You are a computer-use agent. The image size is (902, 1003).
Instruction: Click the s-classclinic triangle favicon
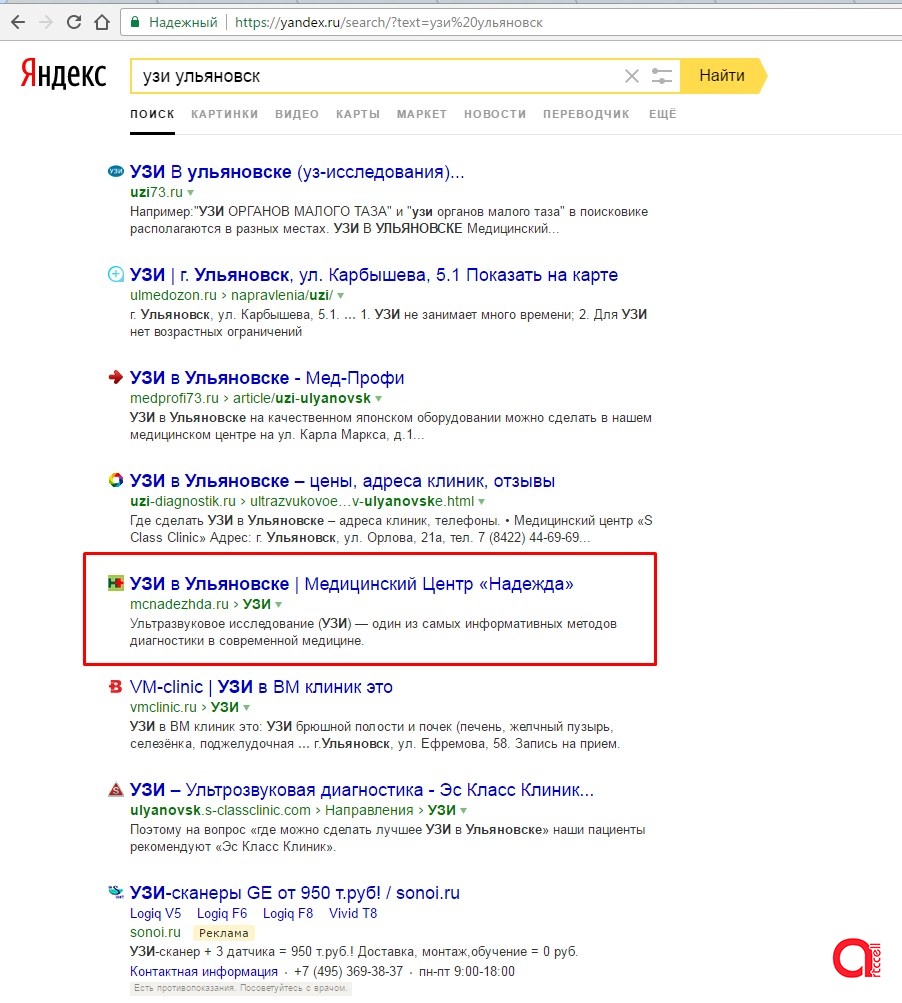(116, 789)
